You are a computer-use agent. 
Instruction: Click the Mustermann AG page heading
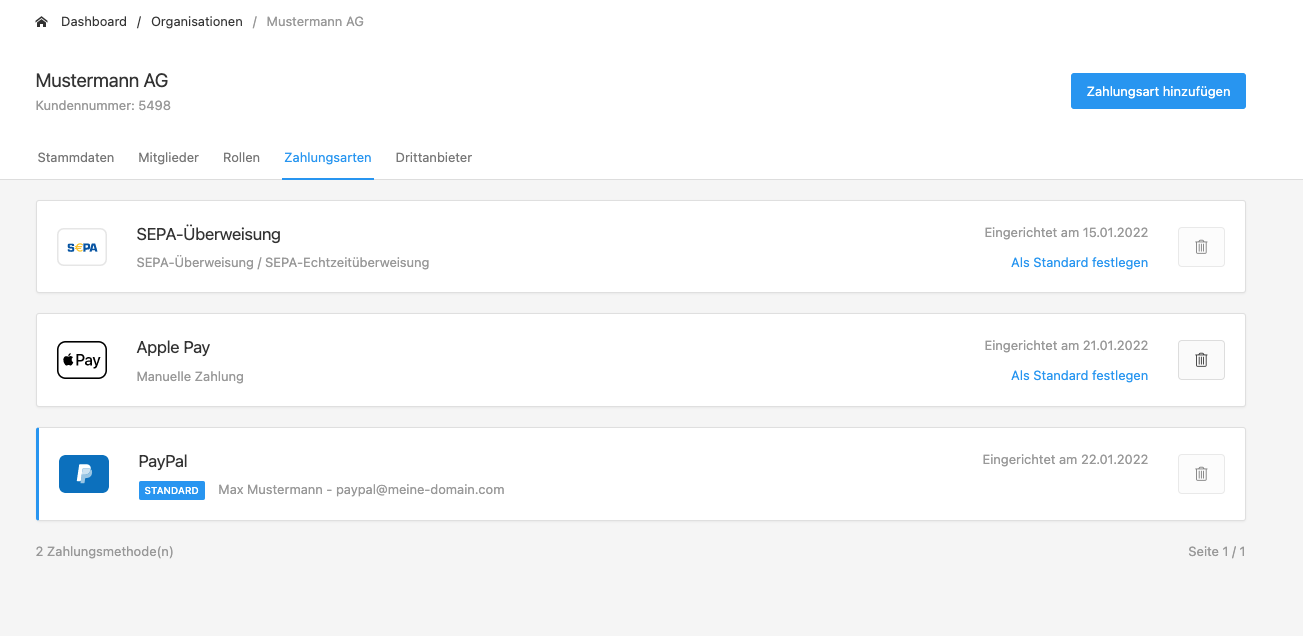point(102,81)
